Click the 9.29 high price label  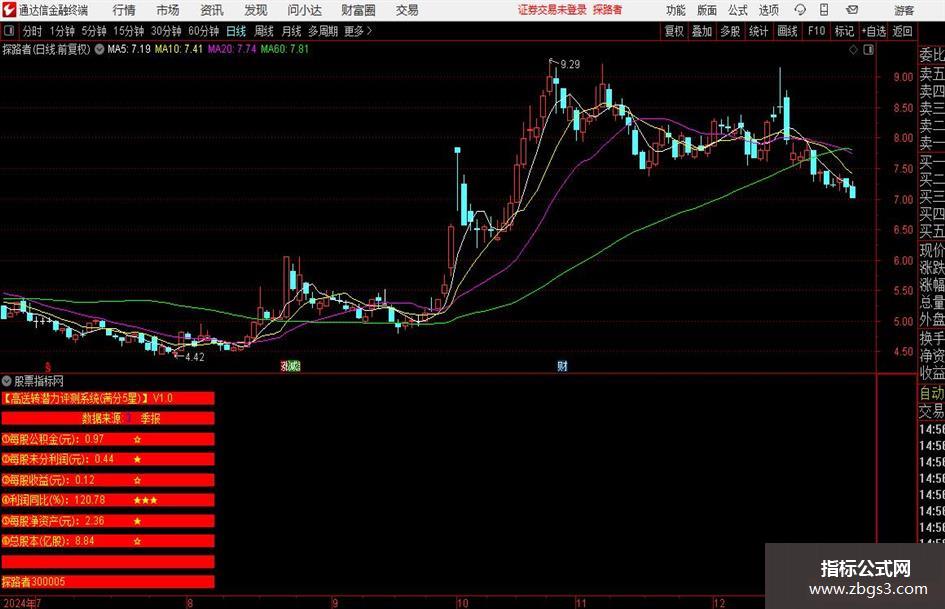[570, 65]
